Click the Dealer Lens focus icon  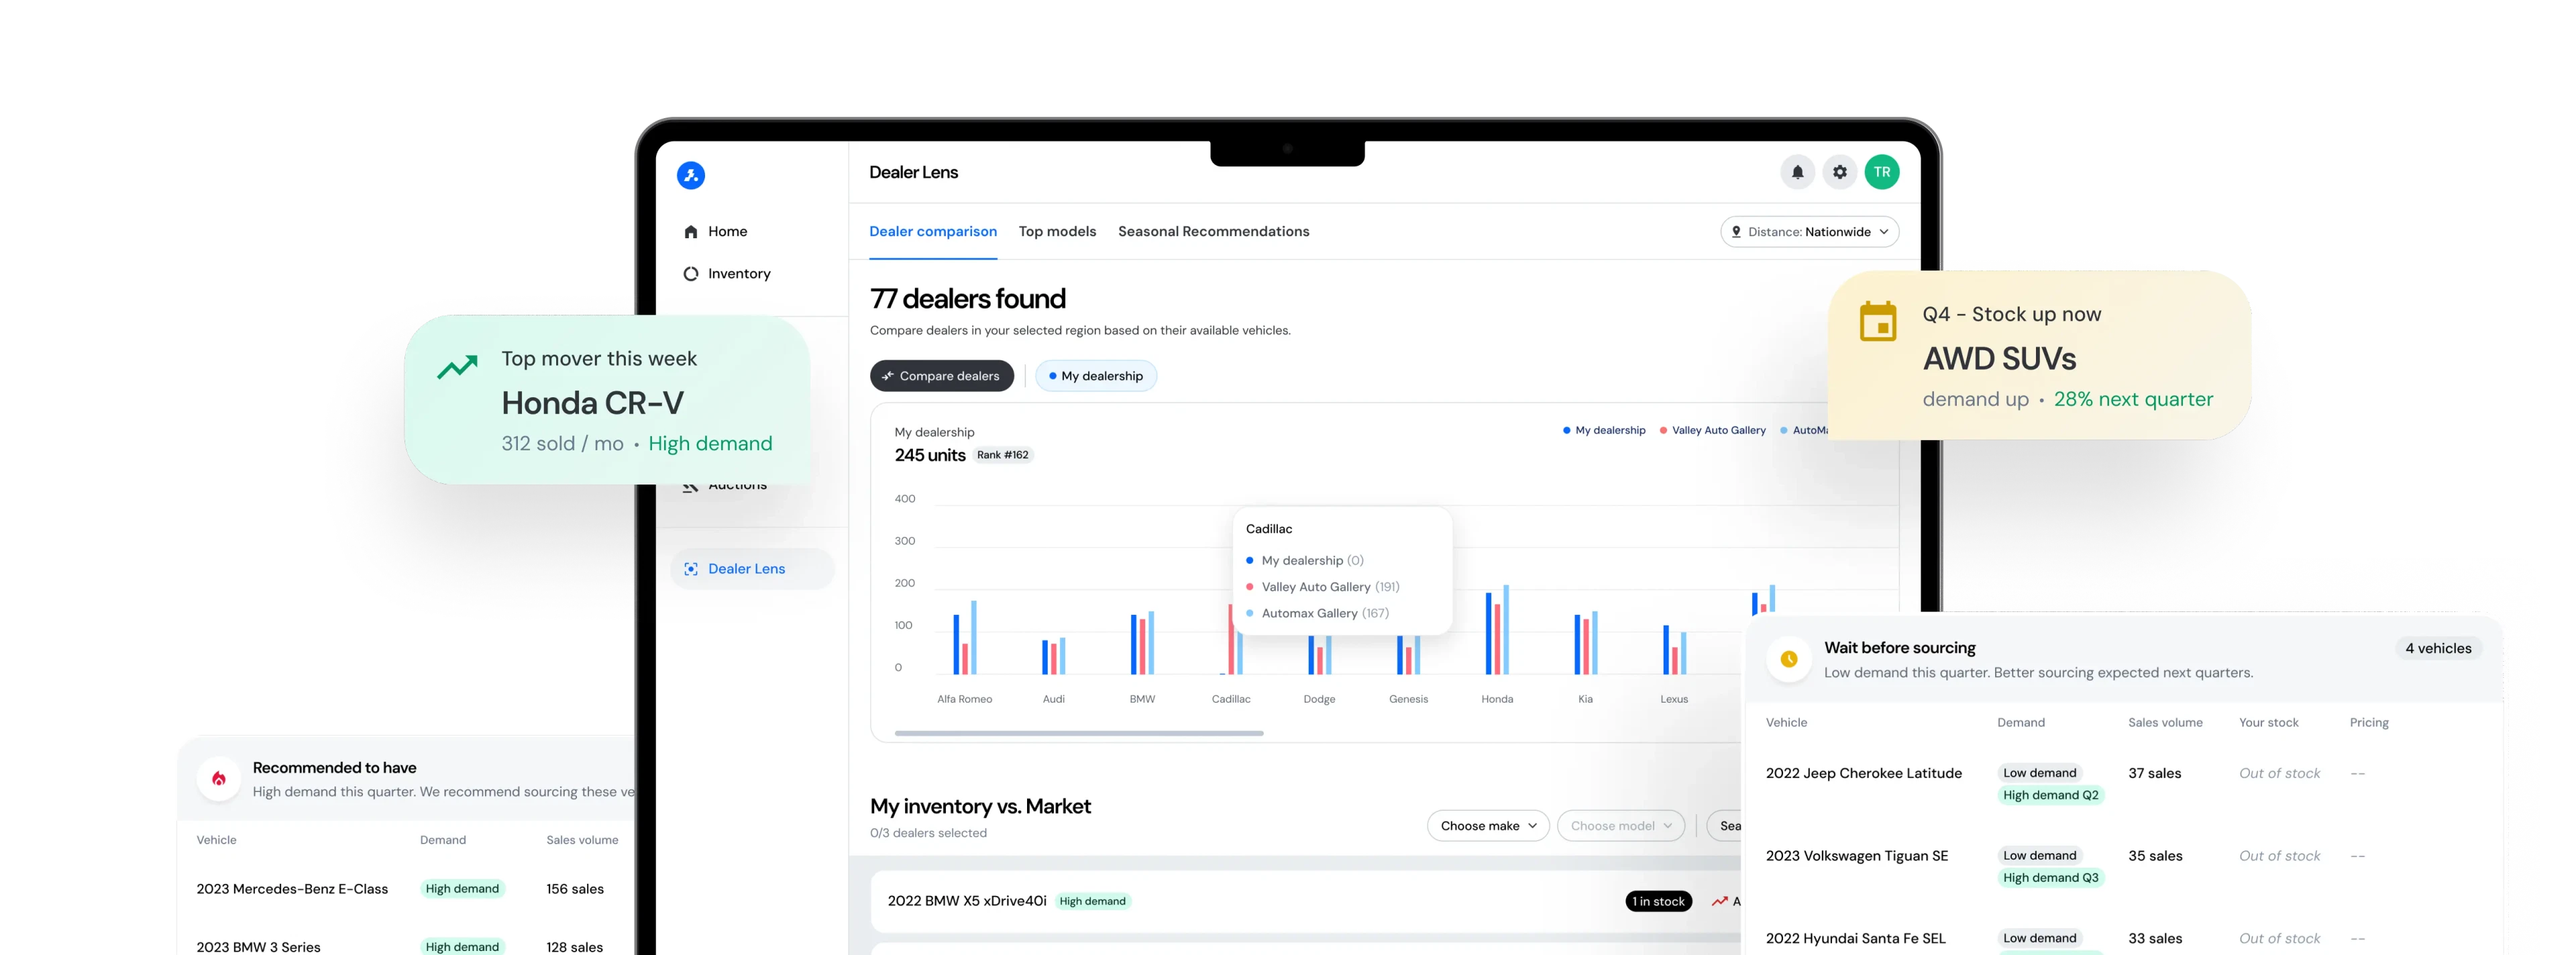pyautogui.click(x=690, y=569)
